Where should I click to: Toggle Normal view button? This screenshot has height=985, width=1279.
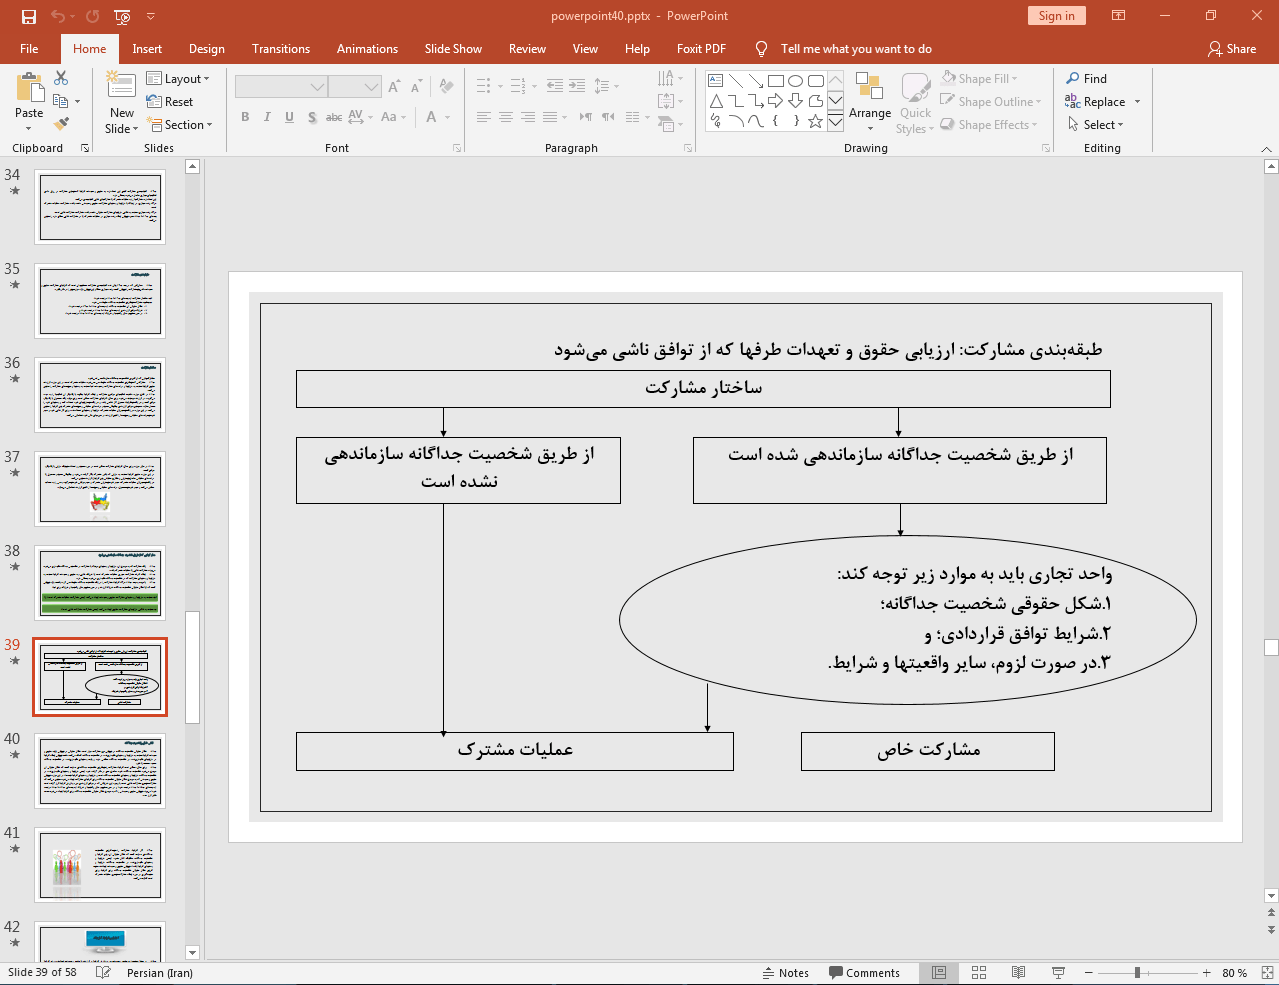click(x=939, y=973)
